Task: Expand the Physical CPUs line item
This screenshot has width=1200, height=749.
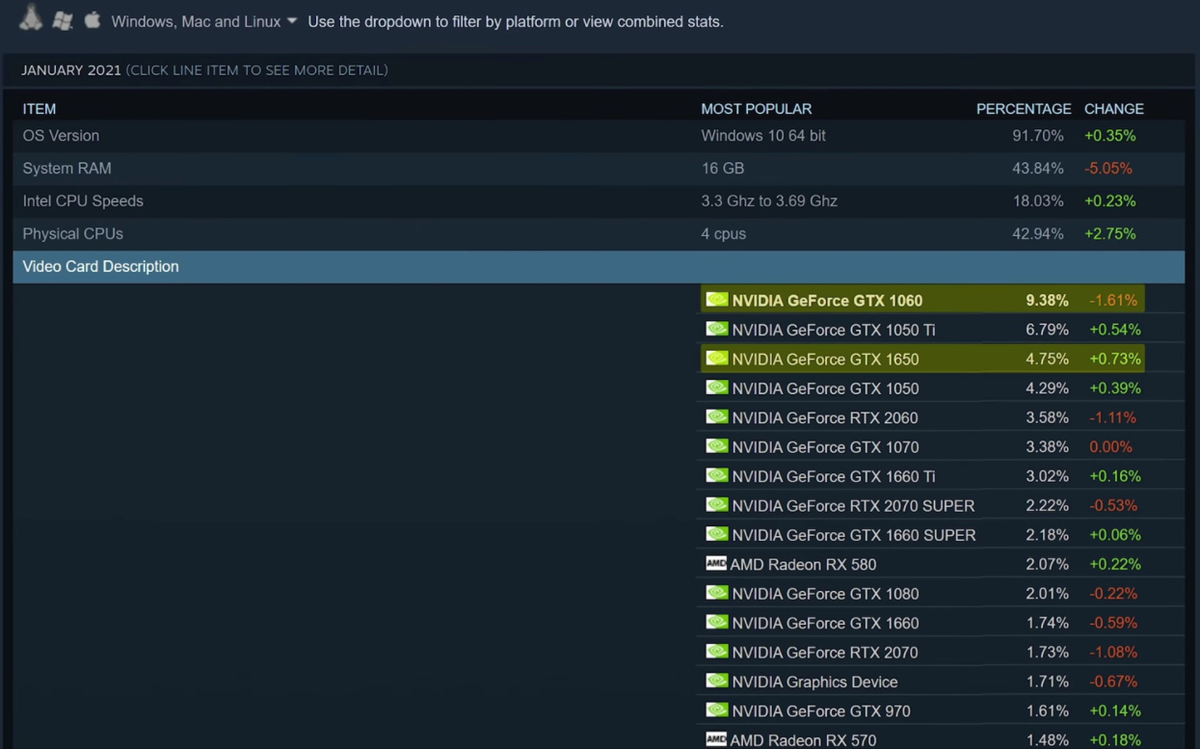Action: coord(300,233)
